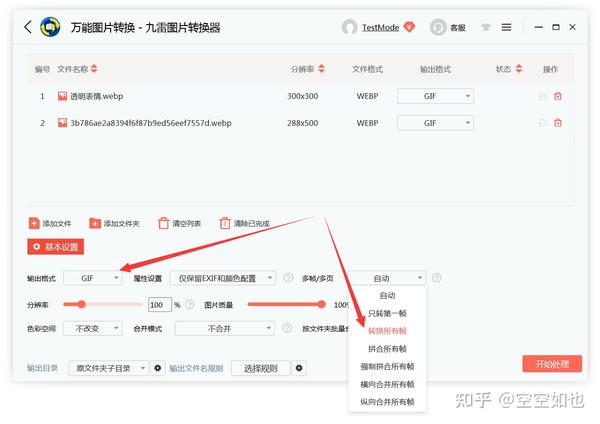Click 清除已完成 to remove completed items

[x=245, y=223]
